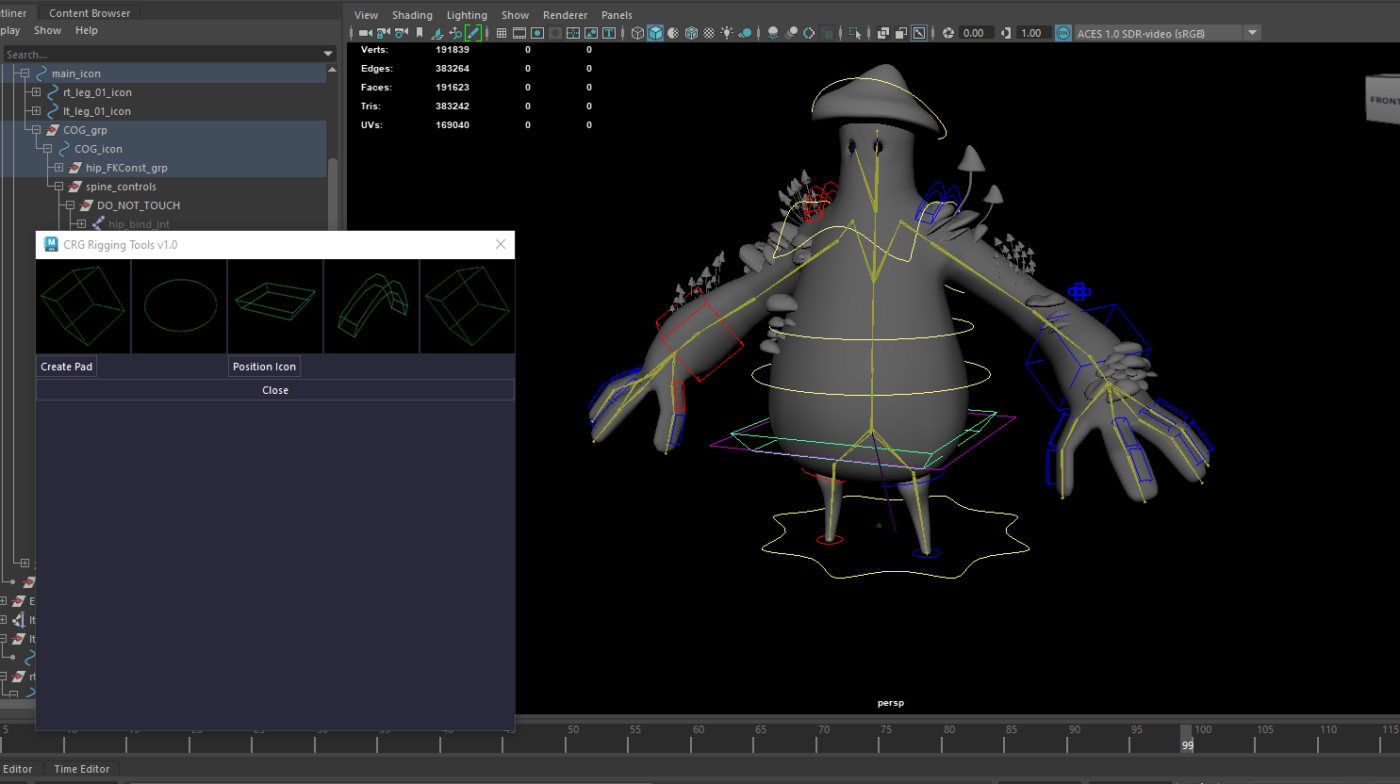1400x784 pixels.
Task: Click the Lock Camera icon
Action: coord(381,33)
